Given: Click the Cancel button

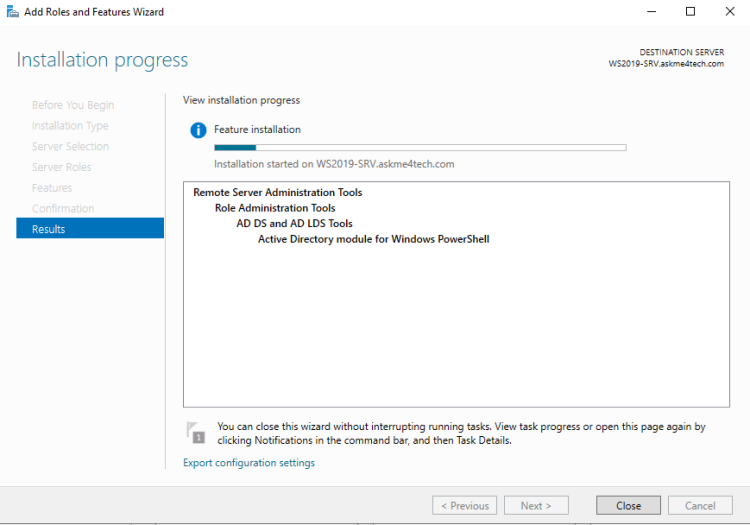Looking at the screenshot, I should point(700,505).
